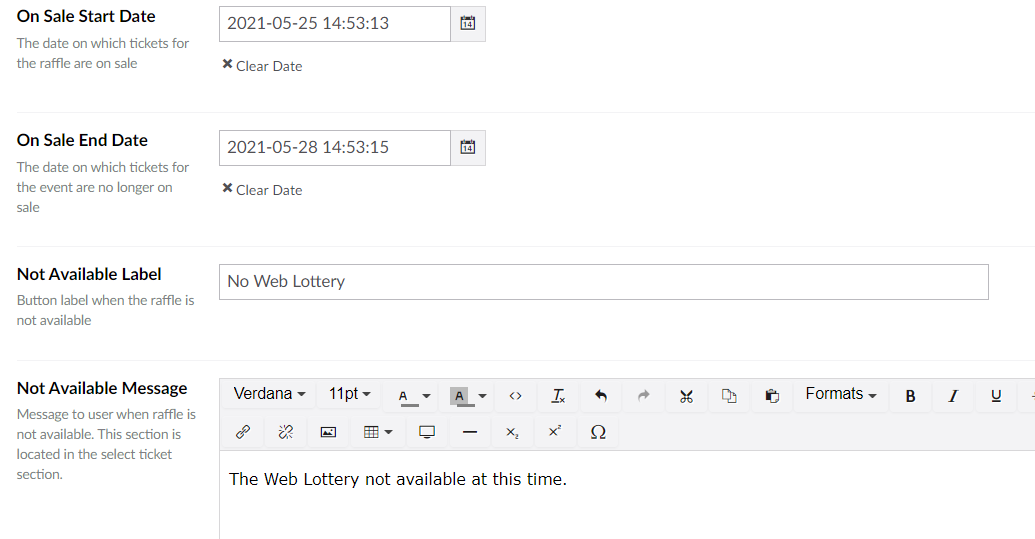Click the Not Available Label text field
Screen dimensions: 1035x539
(603, 282)
